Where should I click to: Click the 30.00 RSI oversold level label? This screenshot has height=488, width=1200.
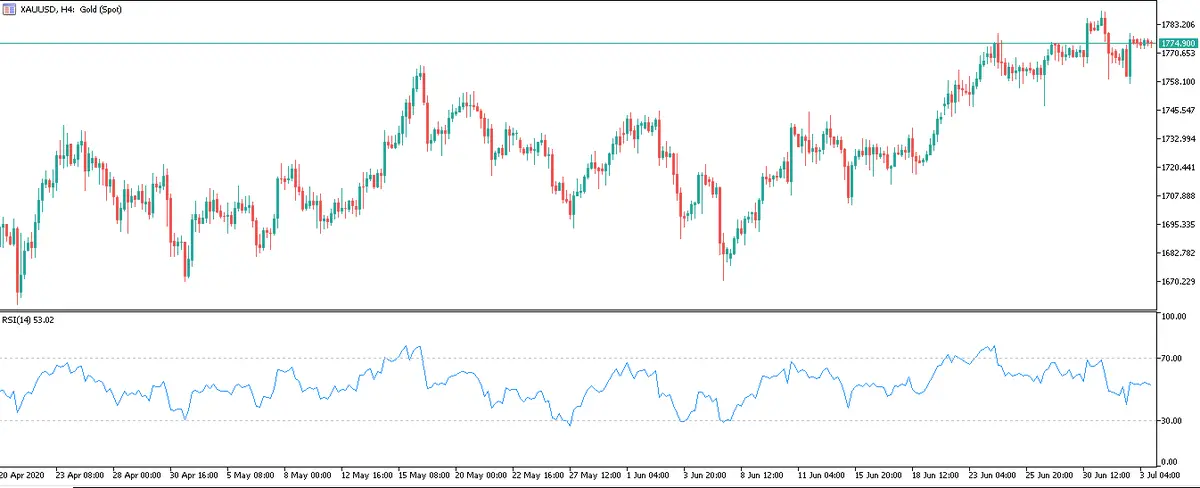pyautogui.click(x=1171, y=421)
